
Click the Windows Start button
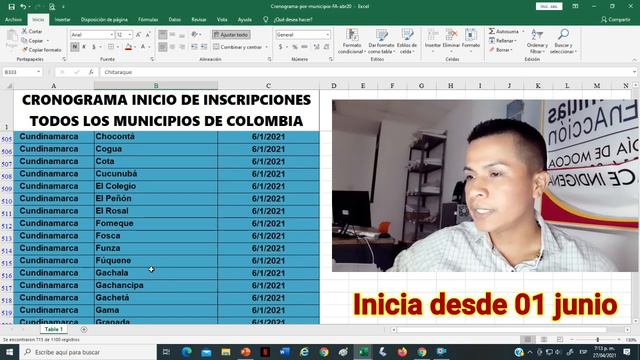[x=9, y=352]
